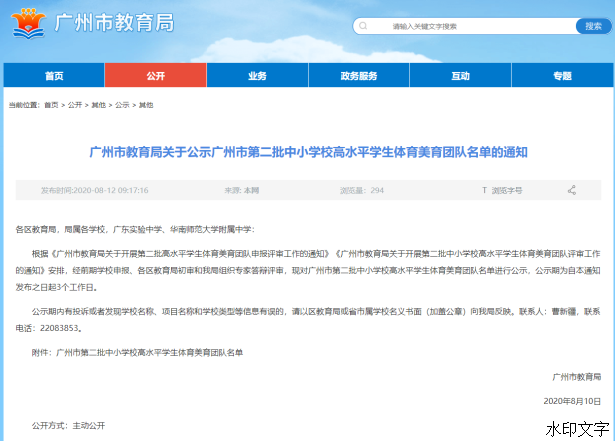Open the 首页 navigation tab

[x=54, y=75]
